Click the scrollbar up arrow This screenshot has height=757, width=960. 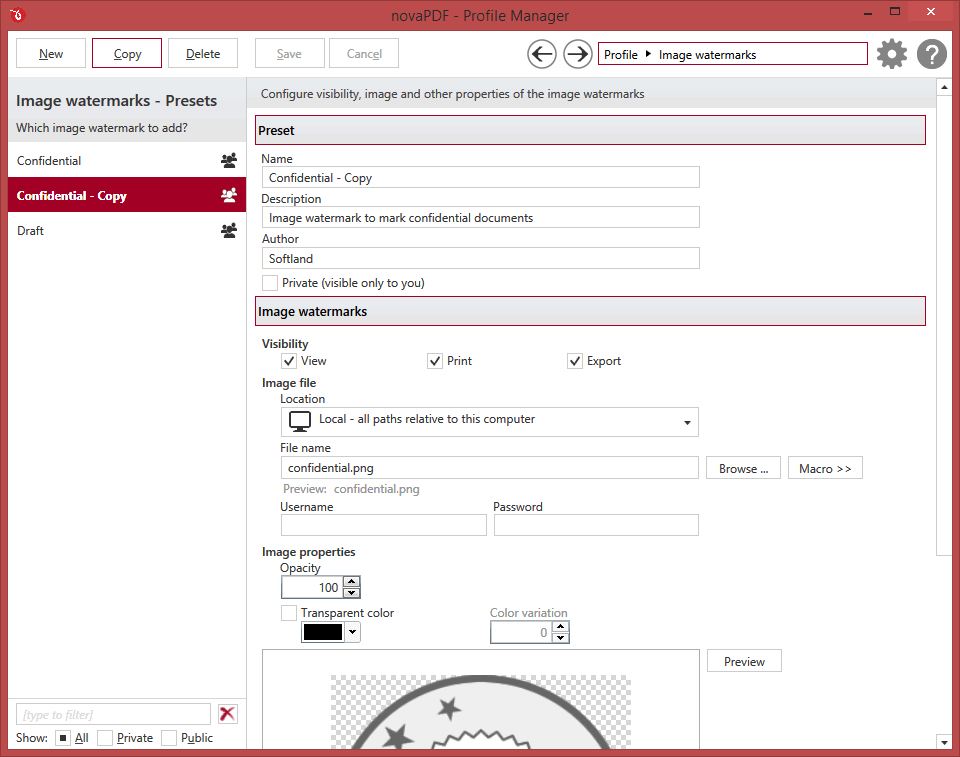point(944,88)
